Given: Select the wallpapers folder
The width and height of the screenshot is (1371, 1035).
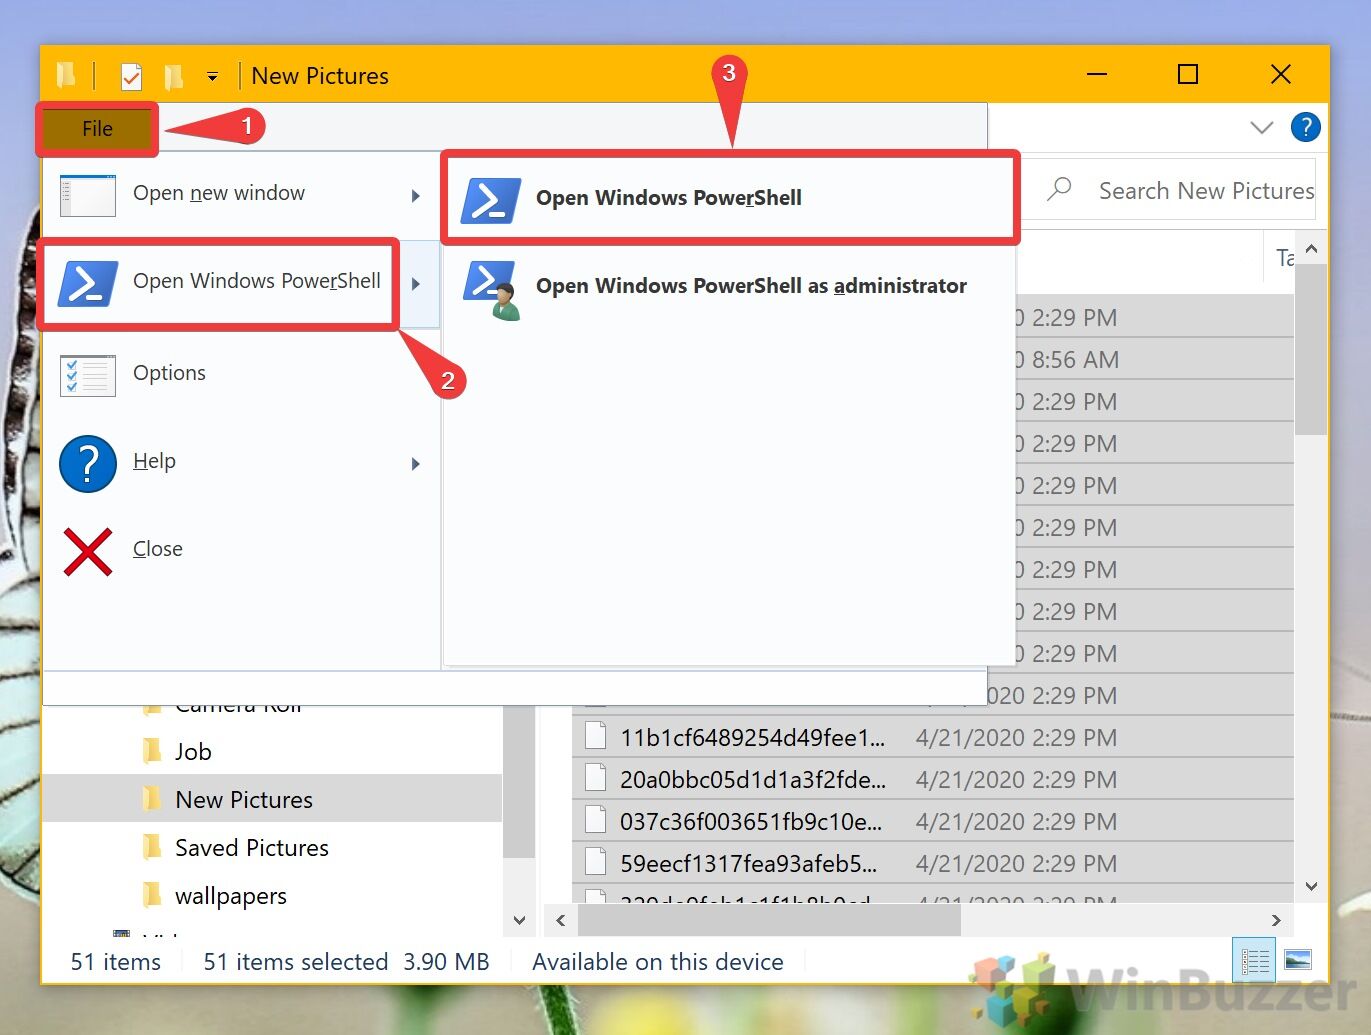Looking at the screenshot, I should [x=231, y=896].
